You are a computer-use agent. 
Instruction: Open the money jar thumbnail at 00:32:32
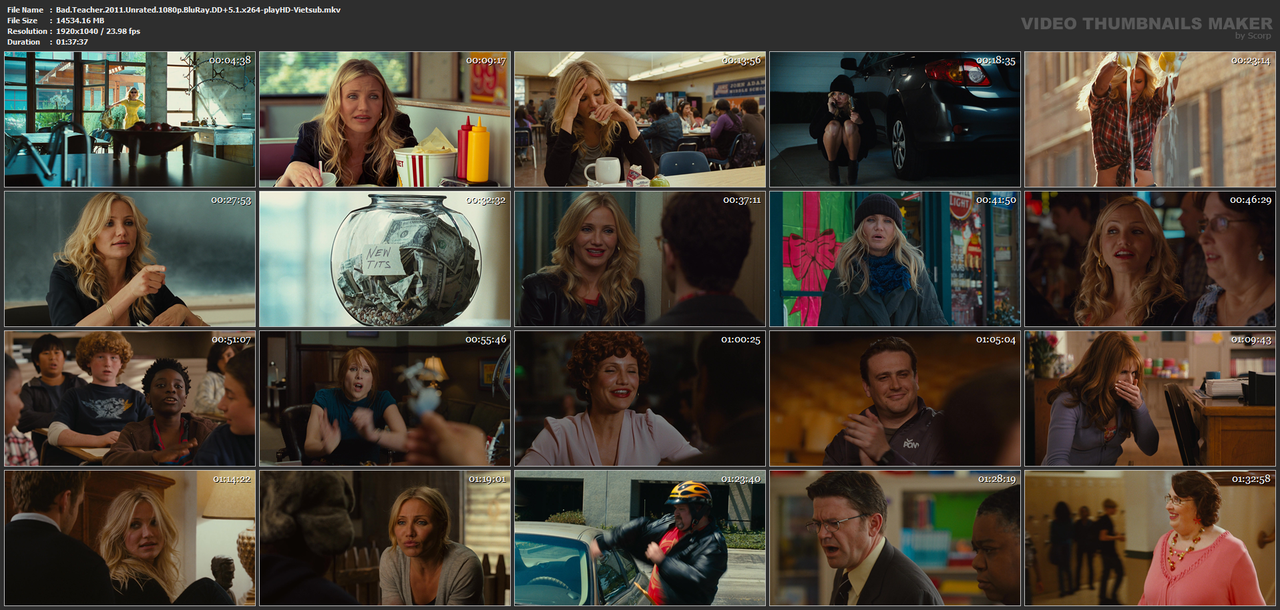pyautogui.click(x=385, y=259)
